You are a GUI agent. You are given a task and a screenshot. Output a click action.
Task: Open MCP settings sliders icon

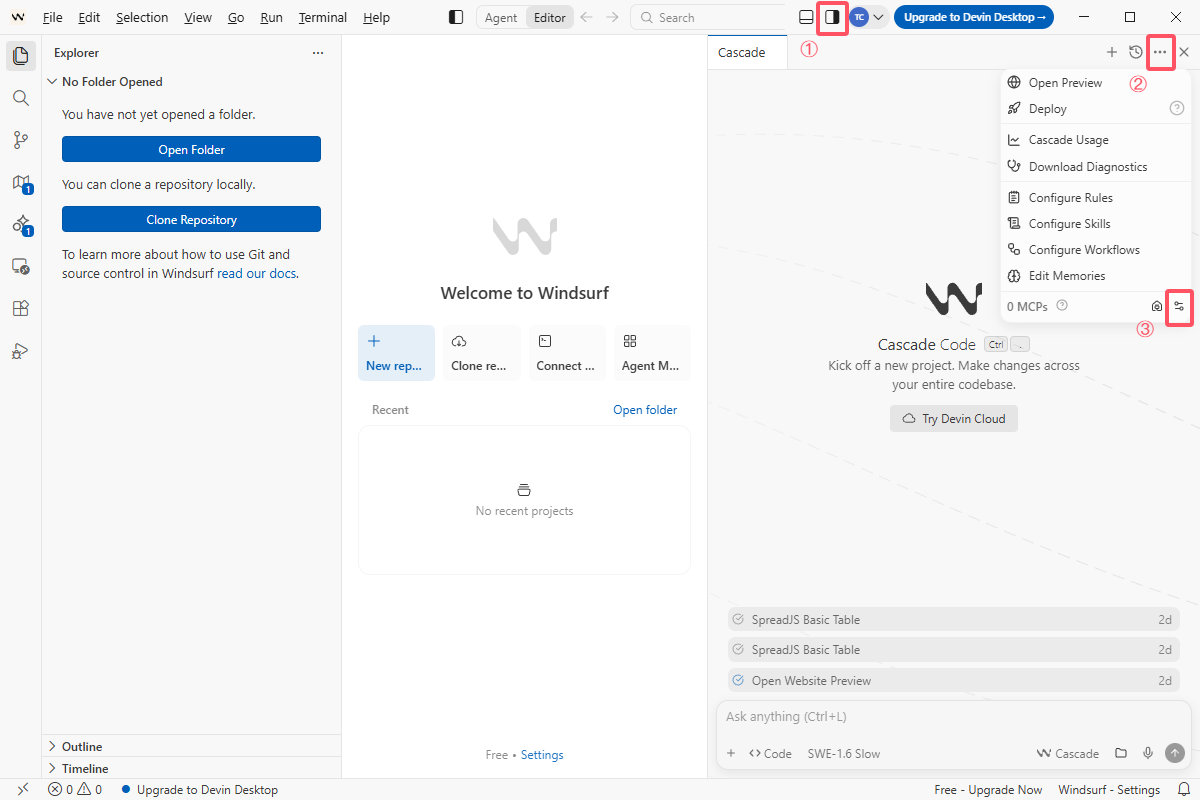1180,307
